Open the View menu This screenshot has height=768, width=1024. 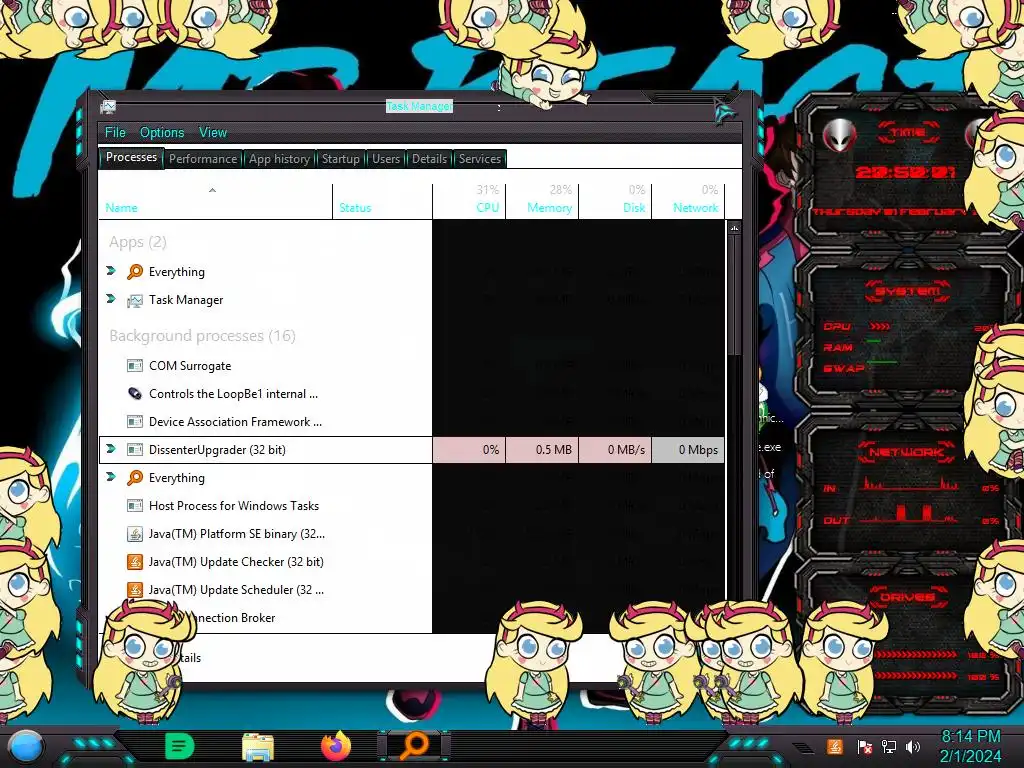(x=213, y=133)
